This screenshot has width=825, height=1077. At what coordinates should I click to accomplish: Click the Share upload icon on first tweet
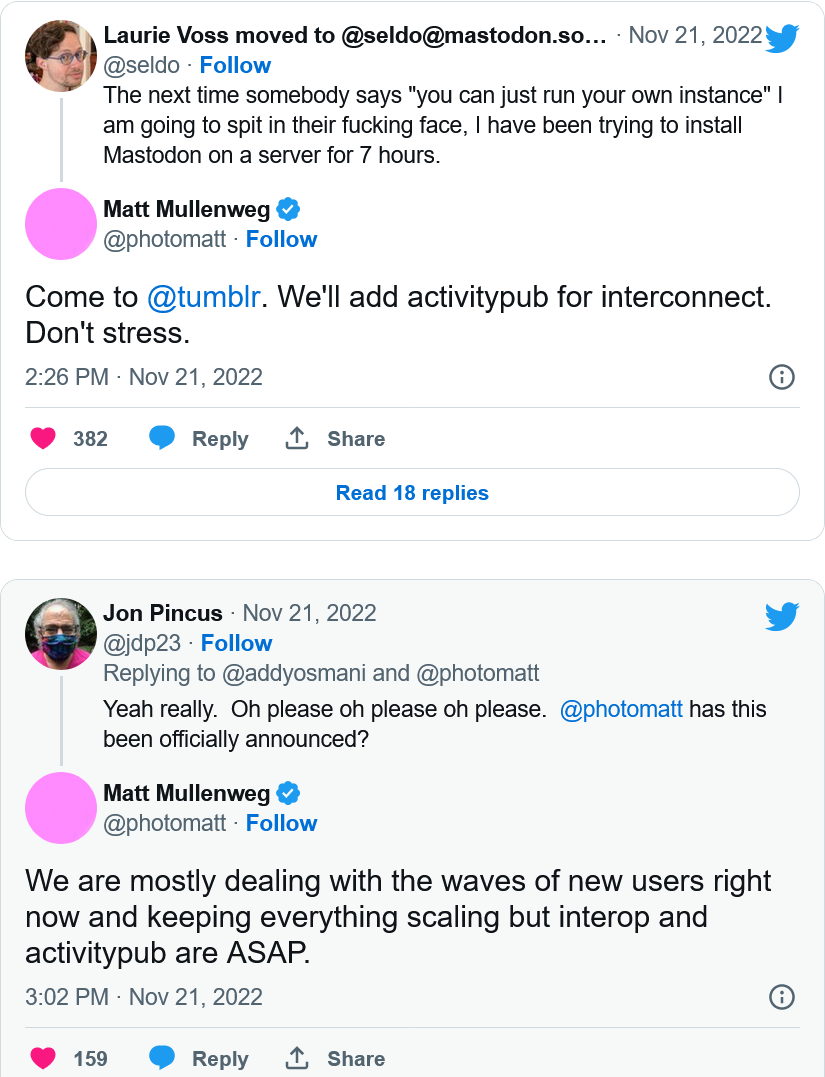[297, 438]
